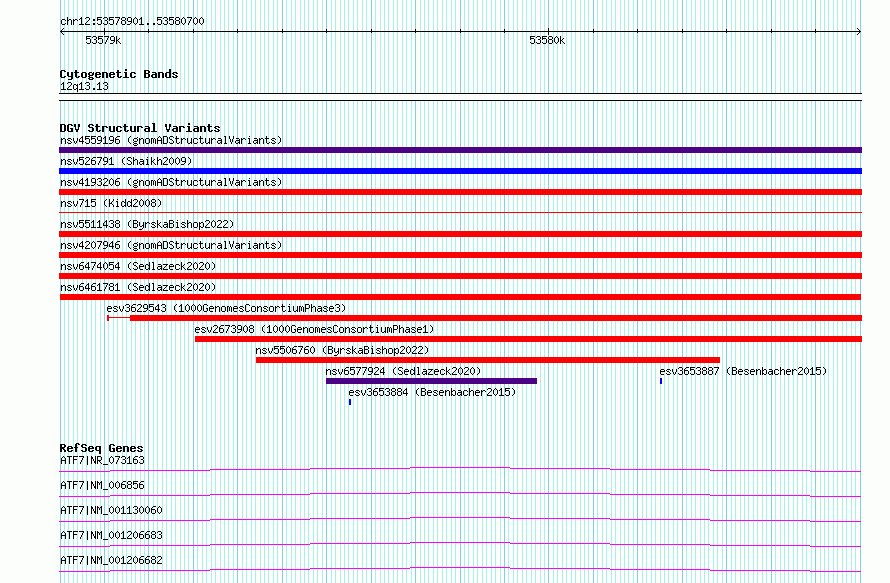
Task: Open the nsv715 (Kidd2008) label
Action: tap(111, 203)
